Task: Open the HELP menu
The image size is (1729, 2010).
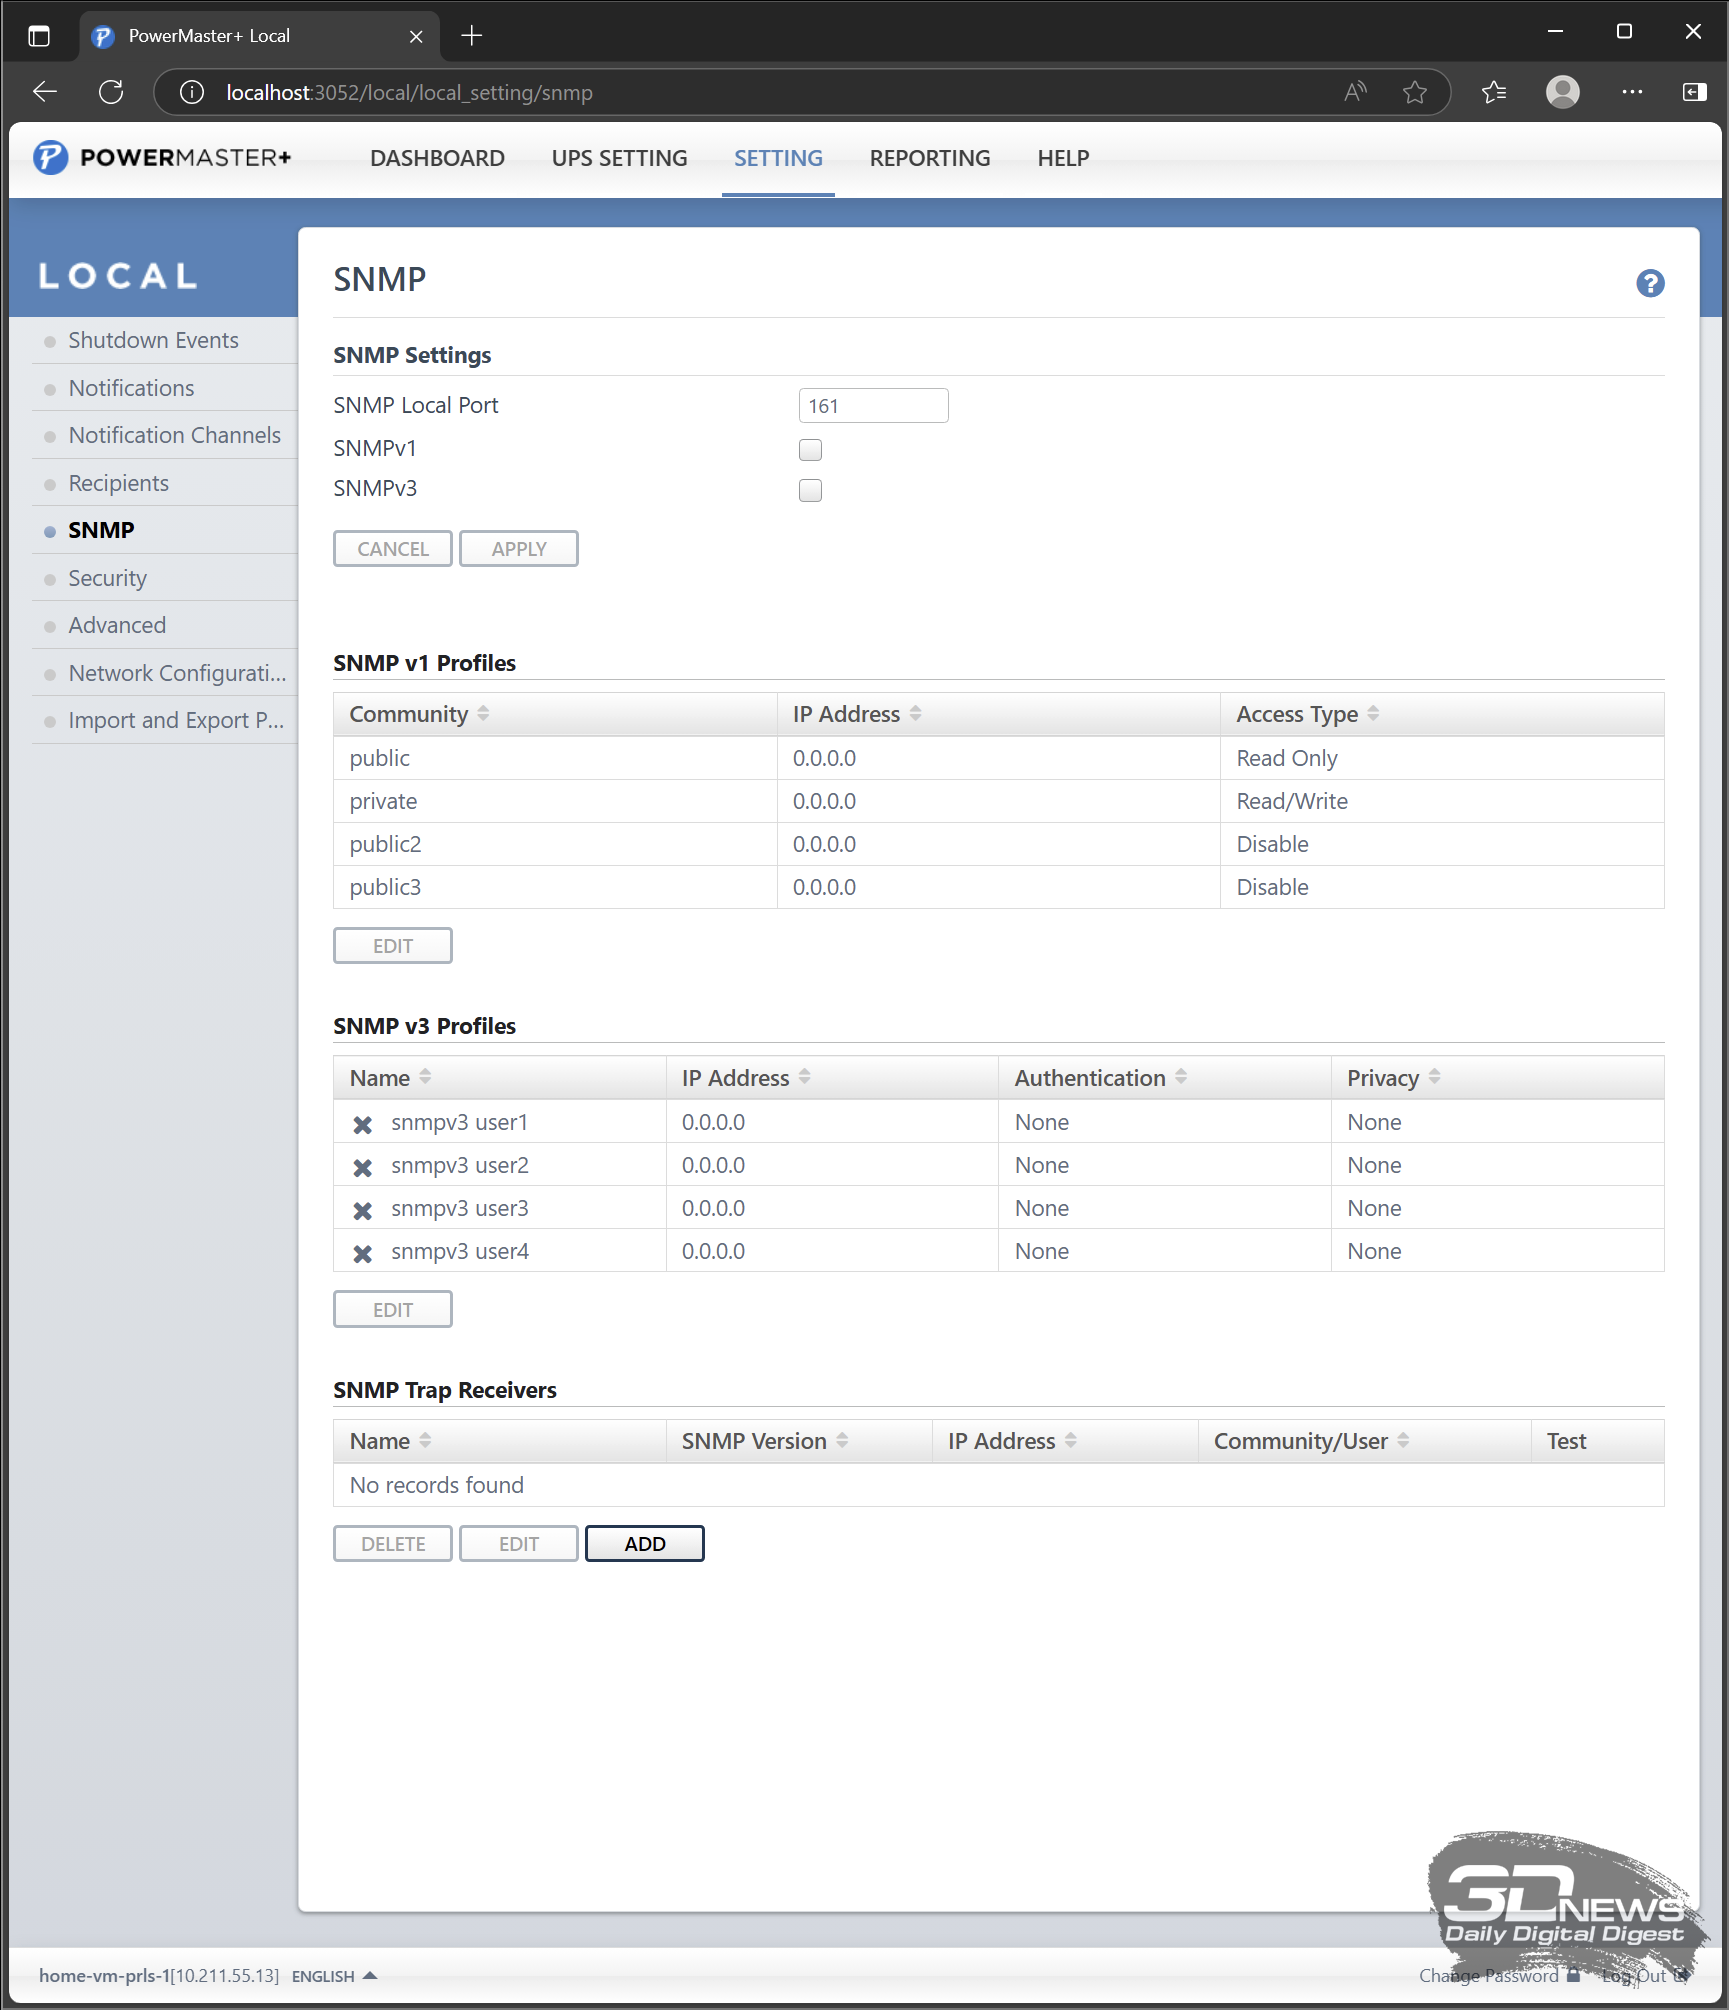Action: tap(1063, 158)
